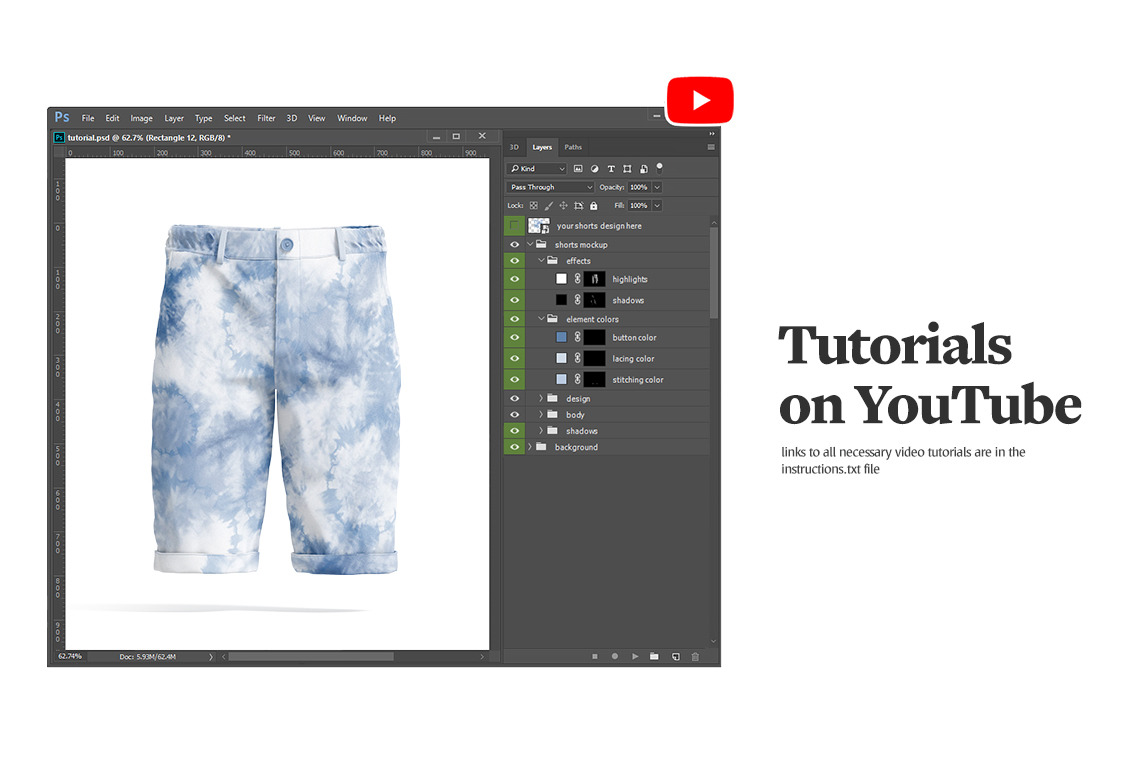The image size is (1138, 759).
Task: Click the button color layer swatch
Action: [561, 338]
